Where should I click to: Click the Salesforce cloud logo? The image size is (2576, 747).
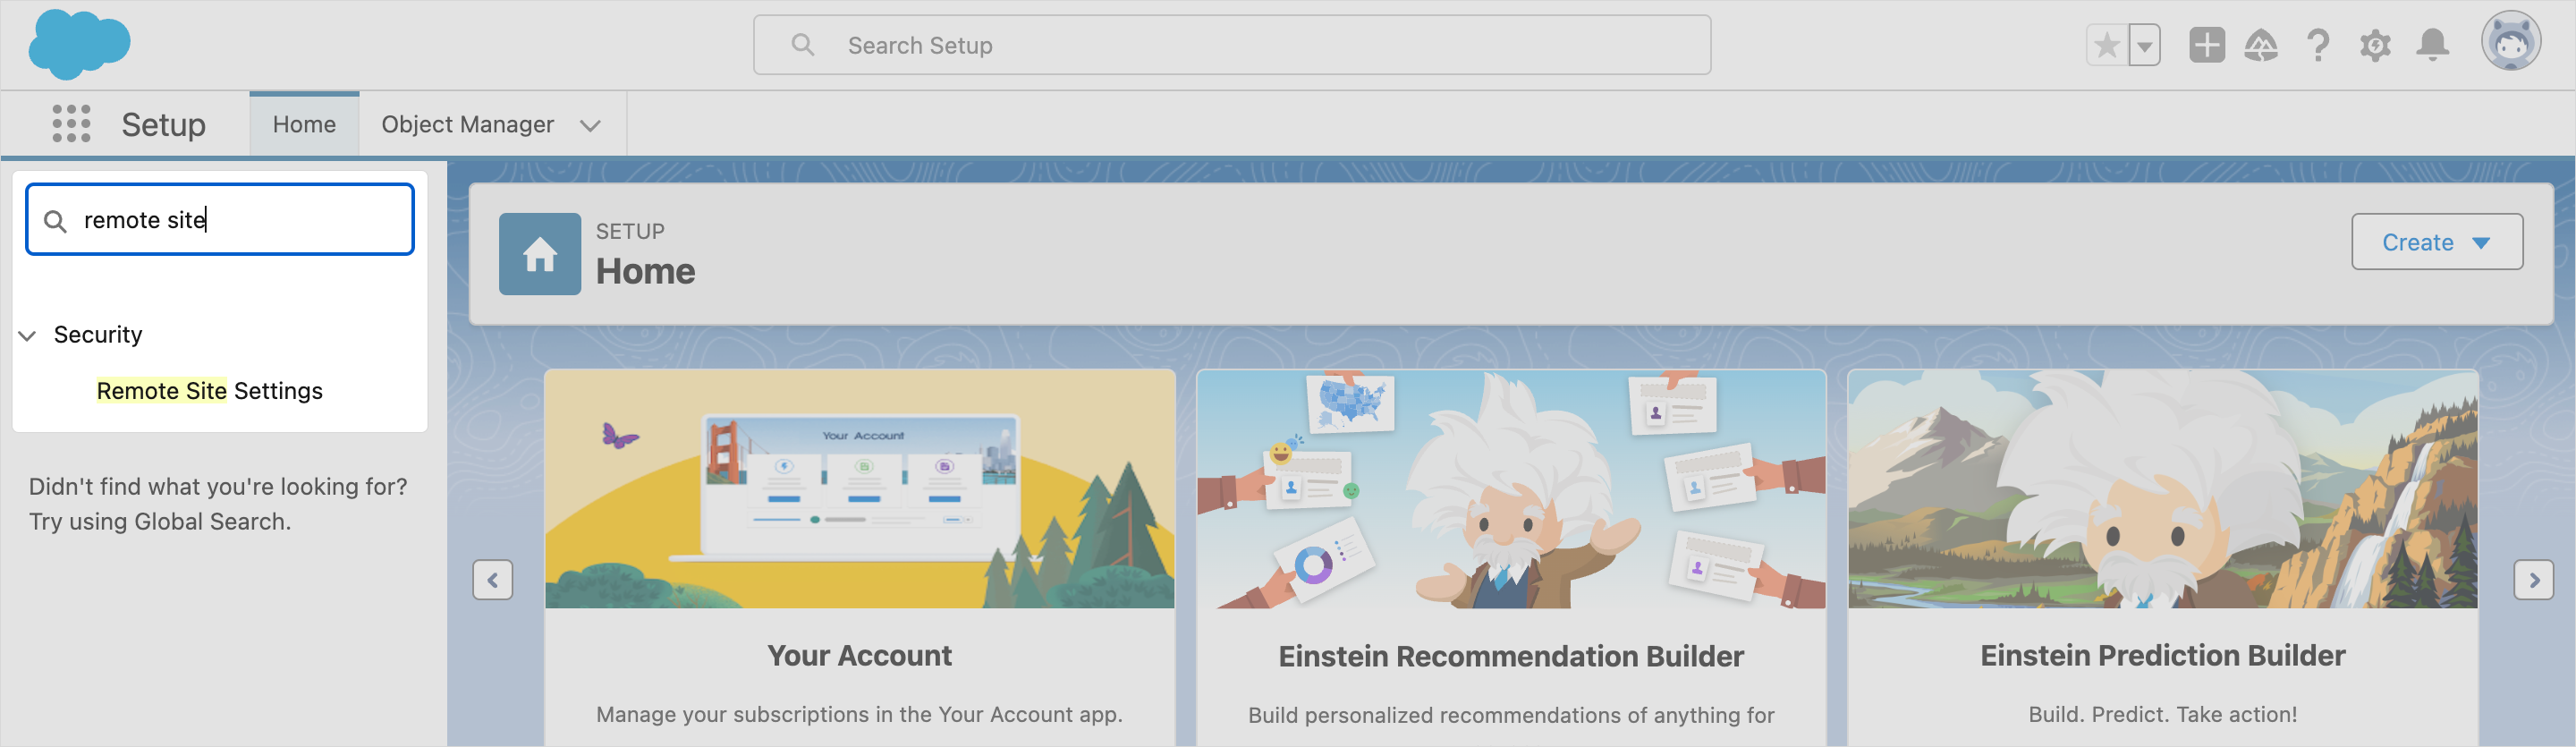point(79,45)
